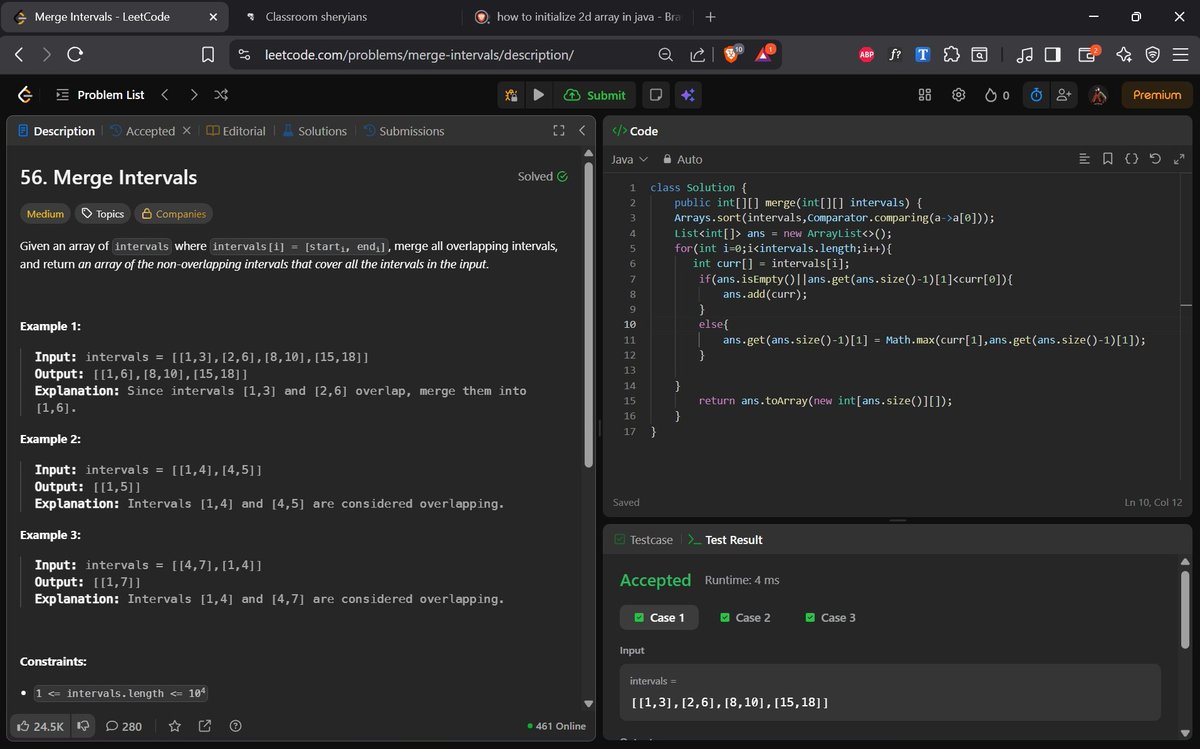Click the intervals input value box
This screenshot has width=1200, height=749.
click(x=890, y=692)
